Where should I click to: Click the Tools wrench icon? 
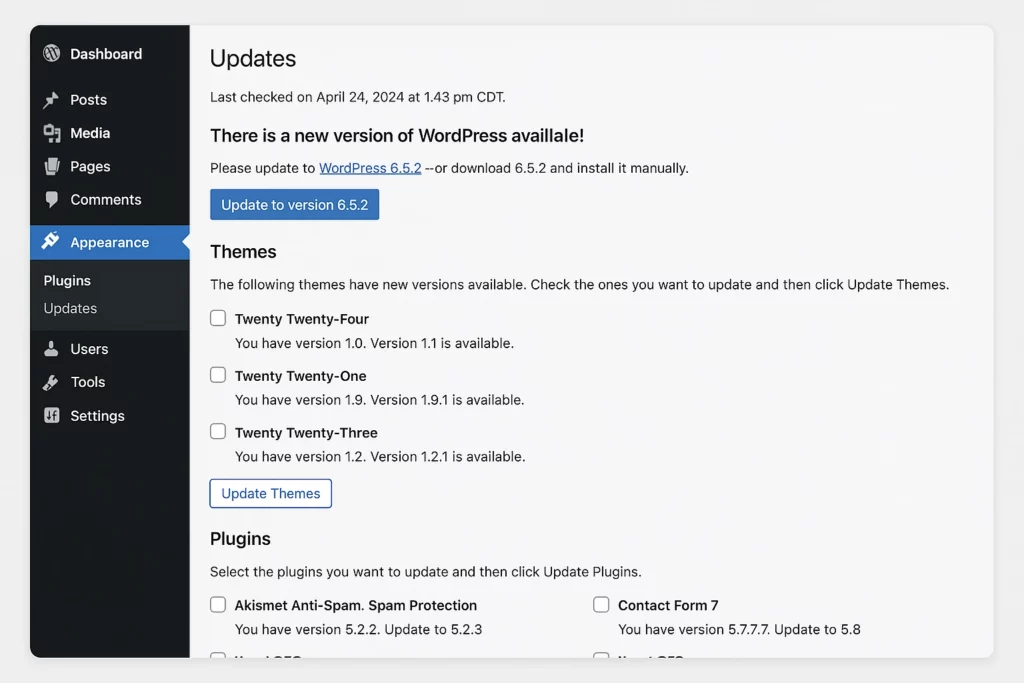[x=52, y=382]
